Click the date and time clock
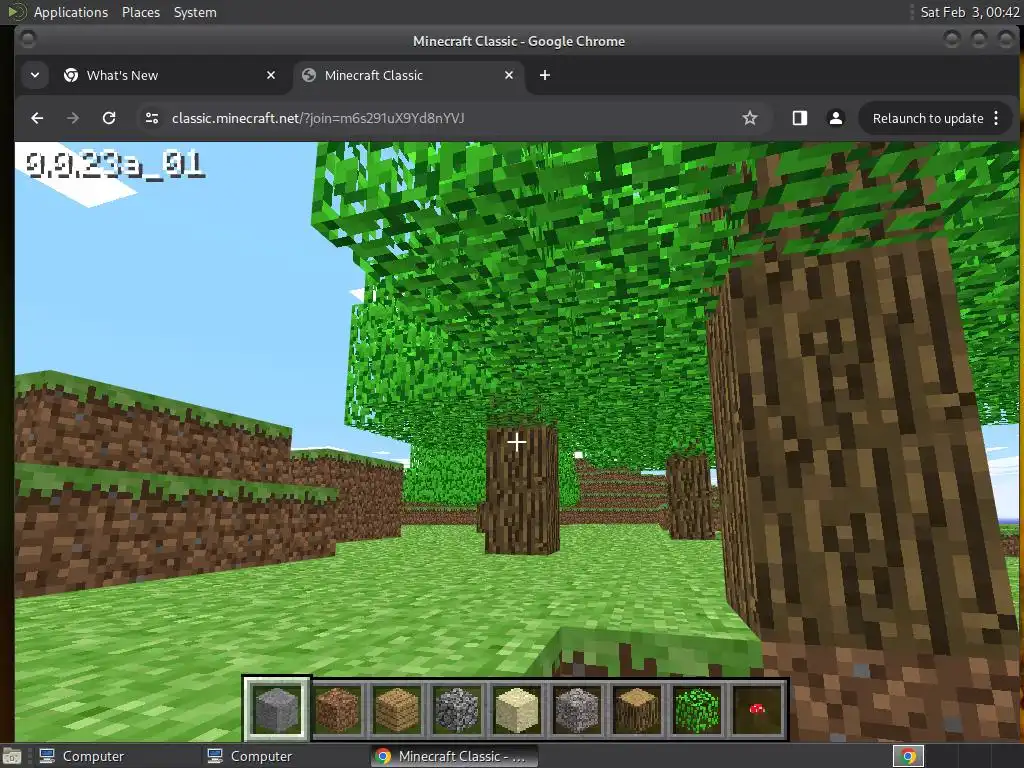This screenshot has height=768, width=1024. pyautogui.click(x=970, y=12)
